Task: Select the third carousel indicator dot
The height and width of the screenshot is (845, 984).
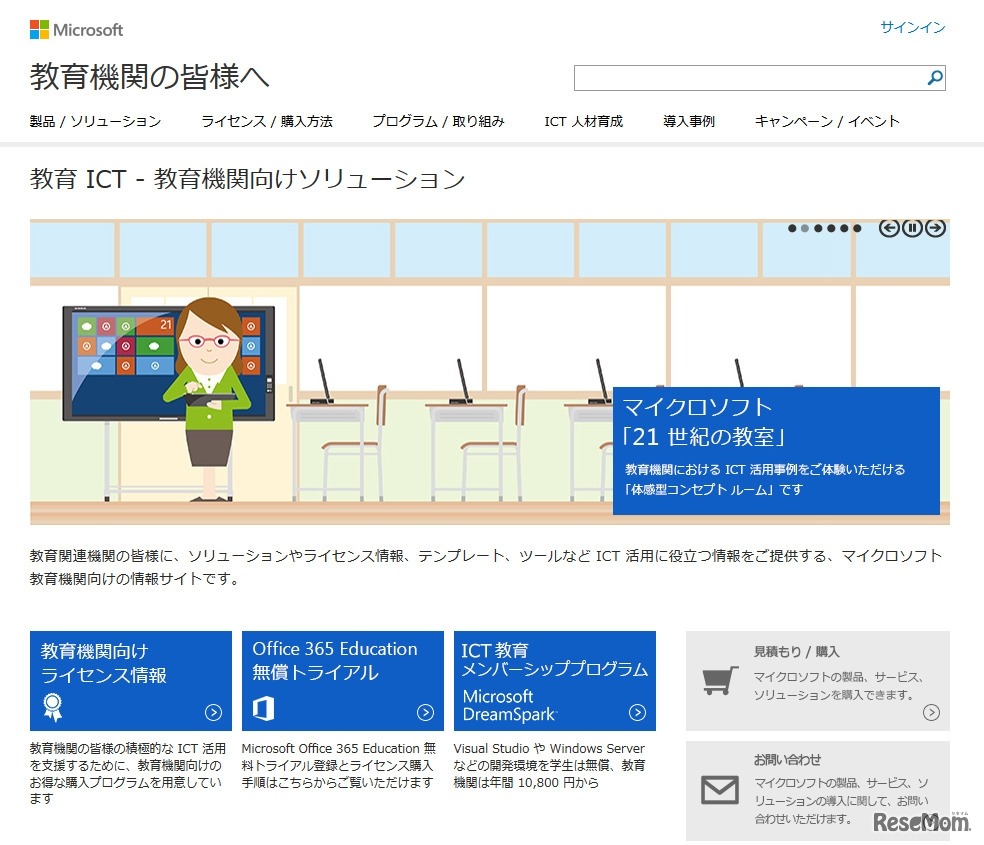Action: pyautogui.click(x=819, y=228)
